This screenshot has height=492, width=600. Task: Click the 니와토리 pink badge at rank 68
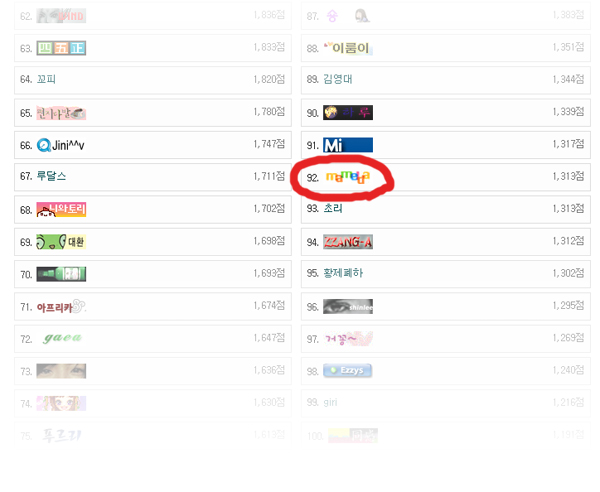(61, 209)
